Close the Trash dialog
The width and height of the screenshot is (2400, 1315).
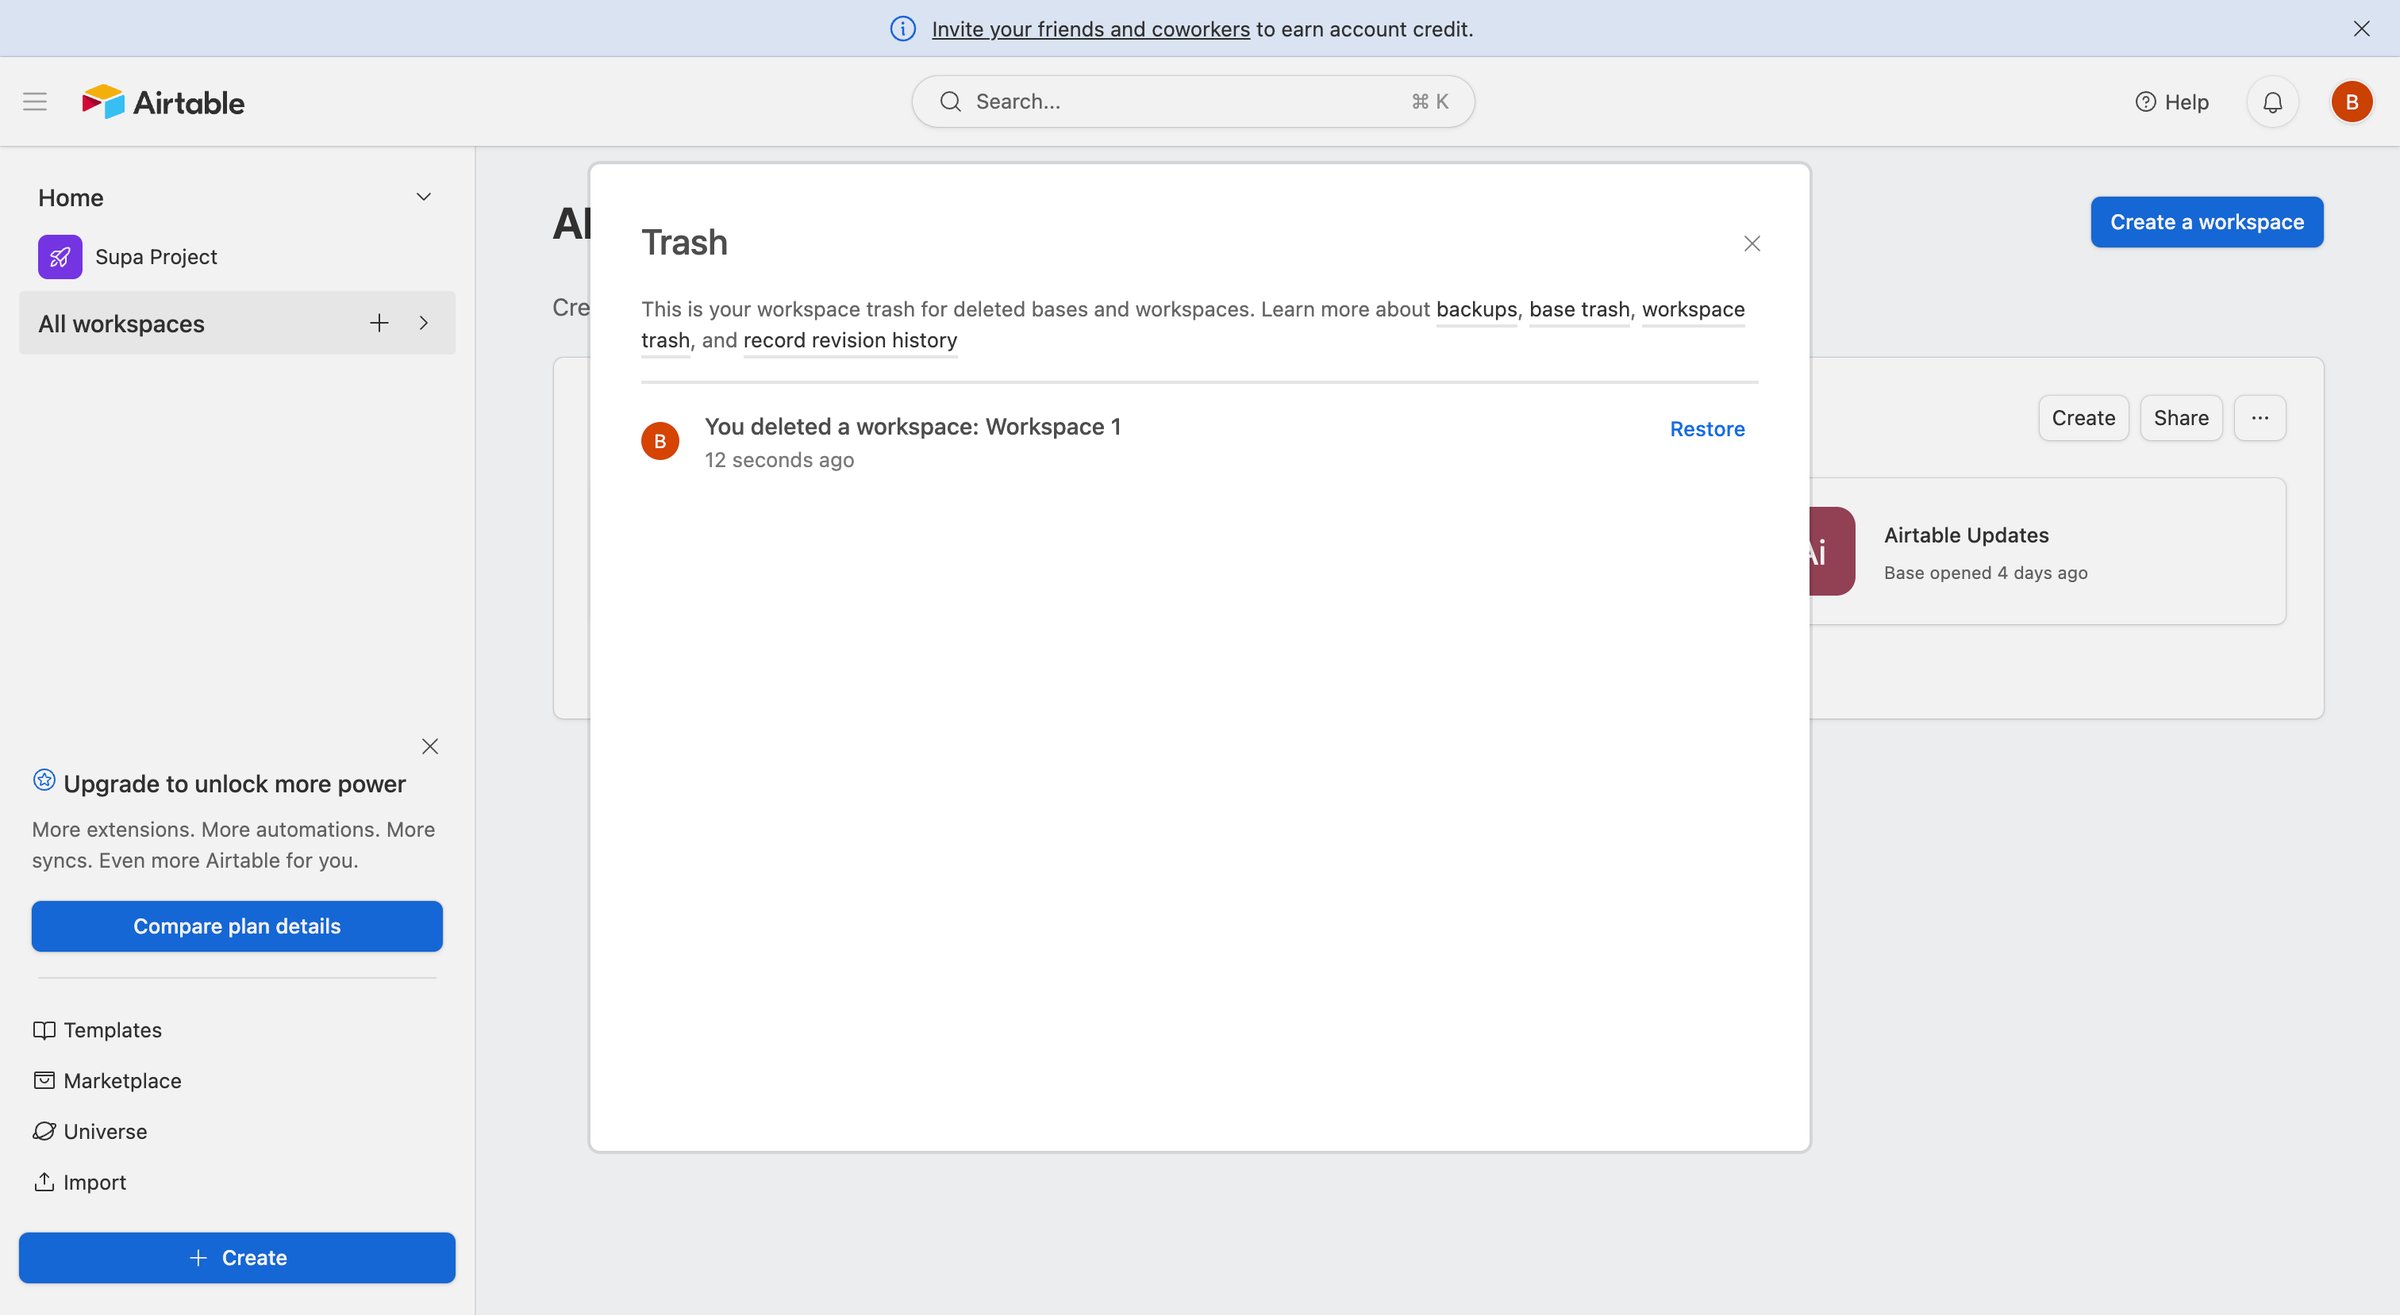(x=1752, y=243)
